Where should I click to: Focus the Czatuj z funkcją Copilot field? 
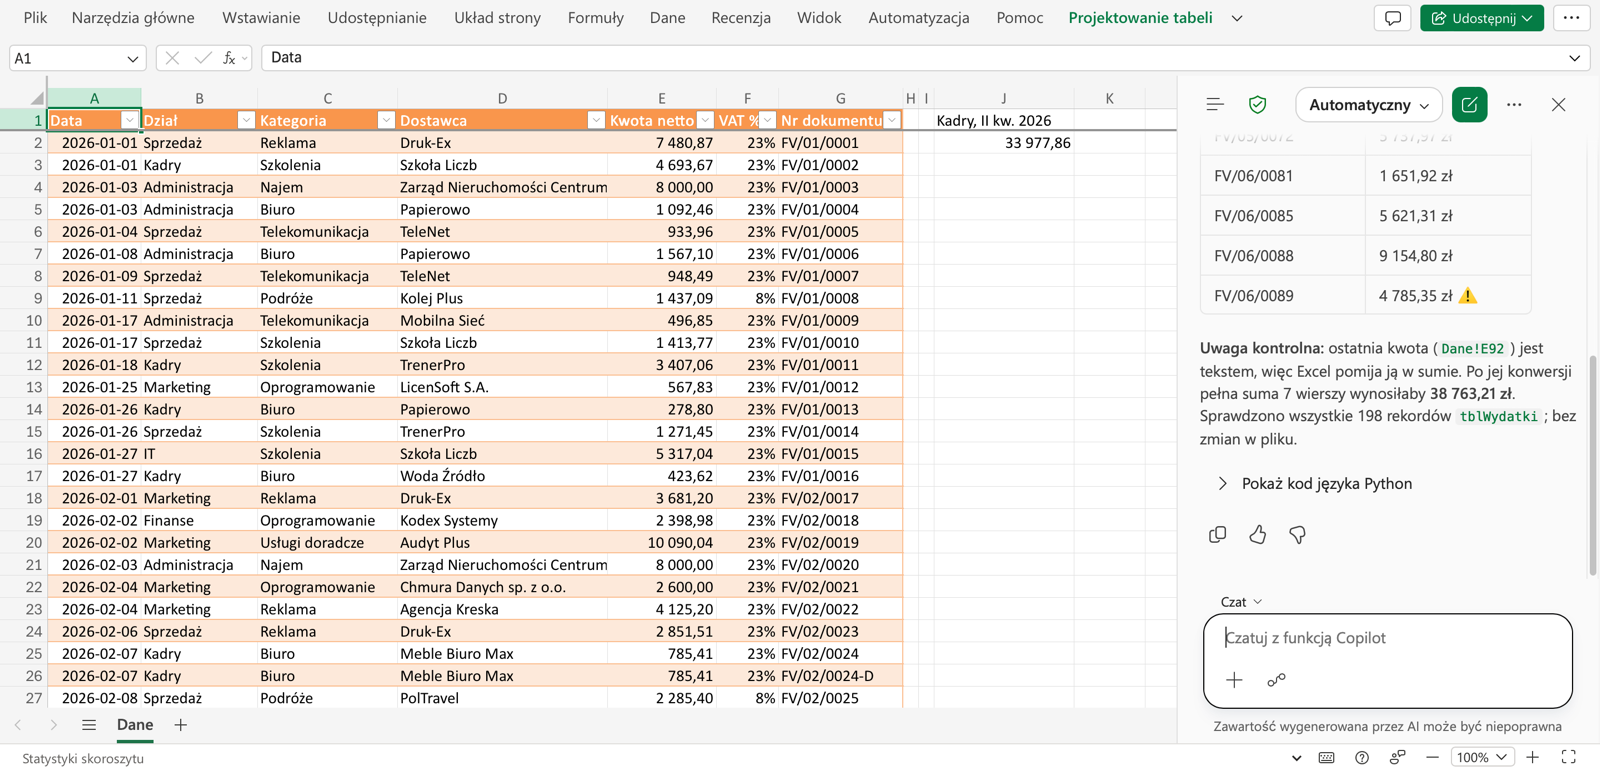[x=1387, y=638]
